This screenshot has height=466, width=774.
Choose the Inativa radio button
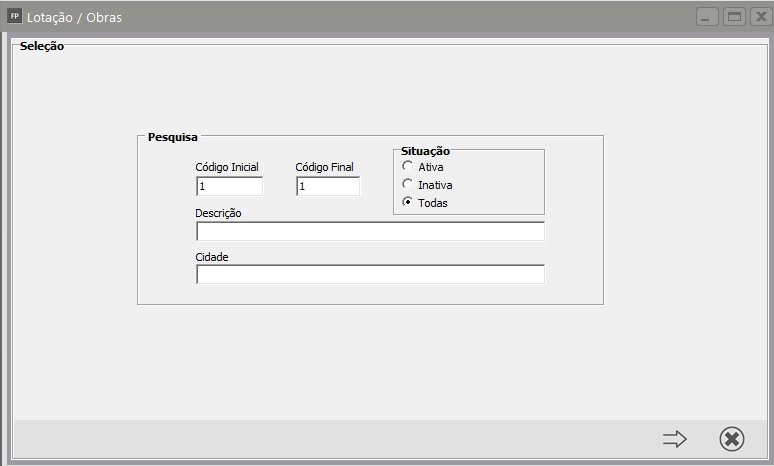coord(407,185)
